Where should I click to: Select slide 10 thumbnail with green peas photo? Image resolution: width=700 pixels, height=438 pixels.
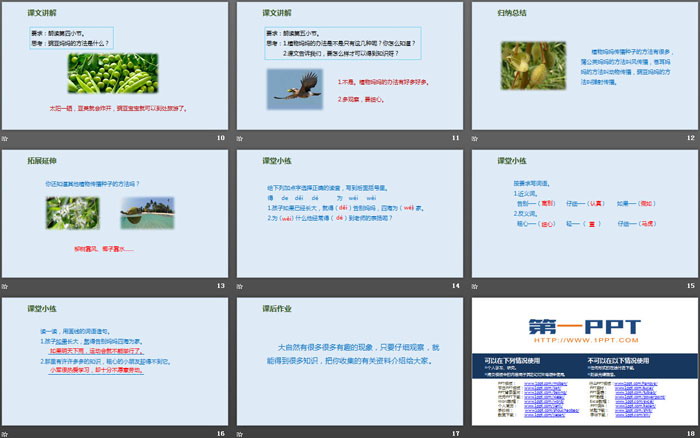click(115, 66)
